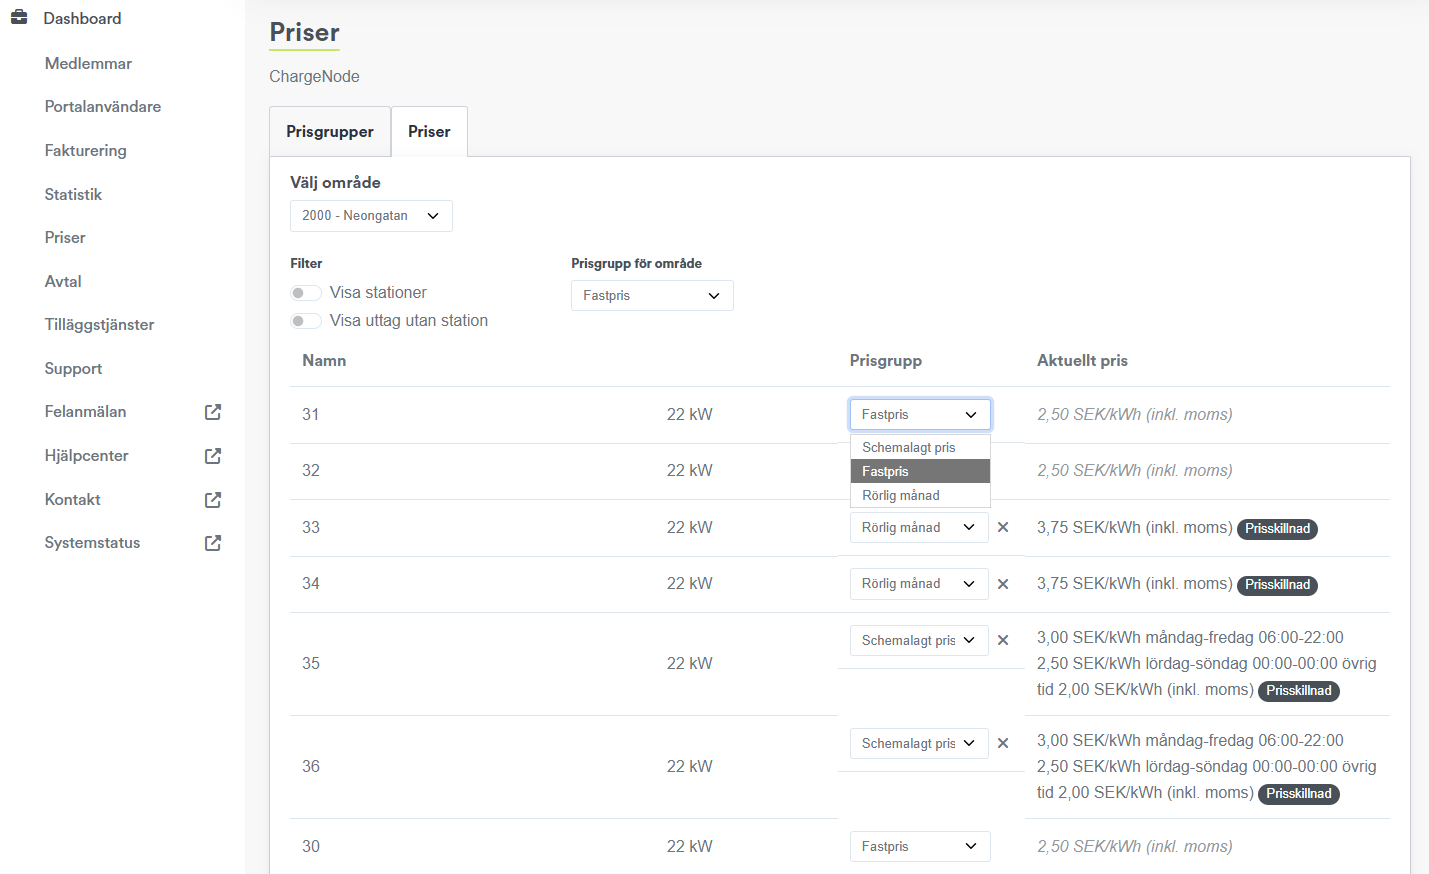
Task: Open Fakturering in the sidebar
Action: click(x=86, y=151)
